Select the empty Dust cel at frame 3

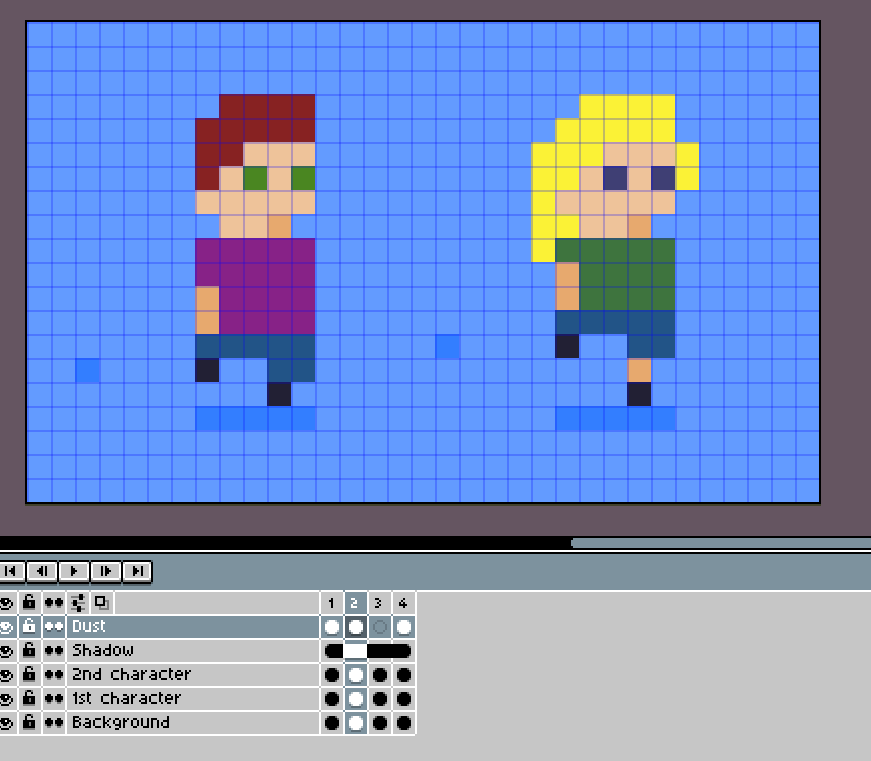(x=379, y=627)
